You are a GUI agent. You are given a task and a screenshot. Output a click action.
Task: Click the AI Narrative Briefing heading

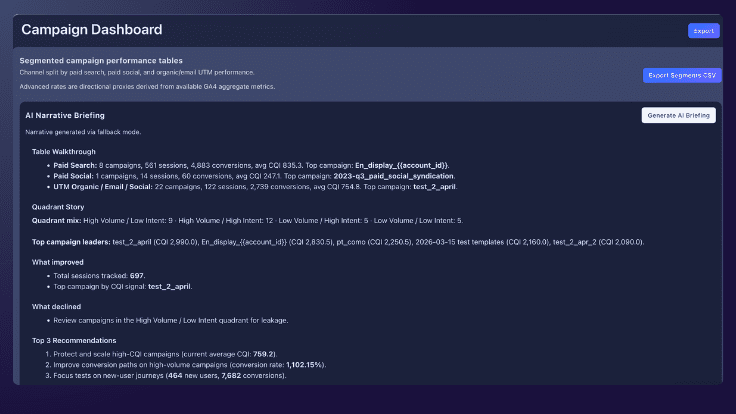point(65,115)
